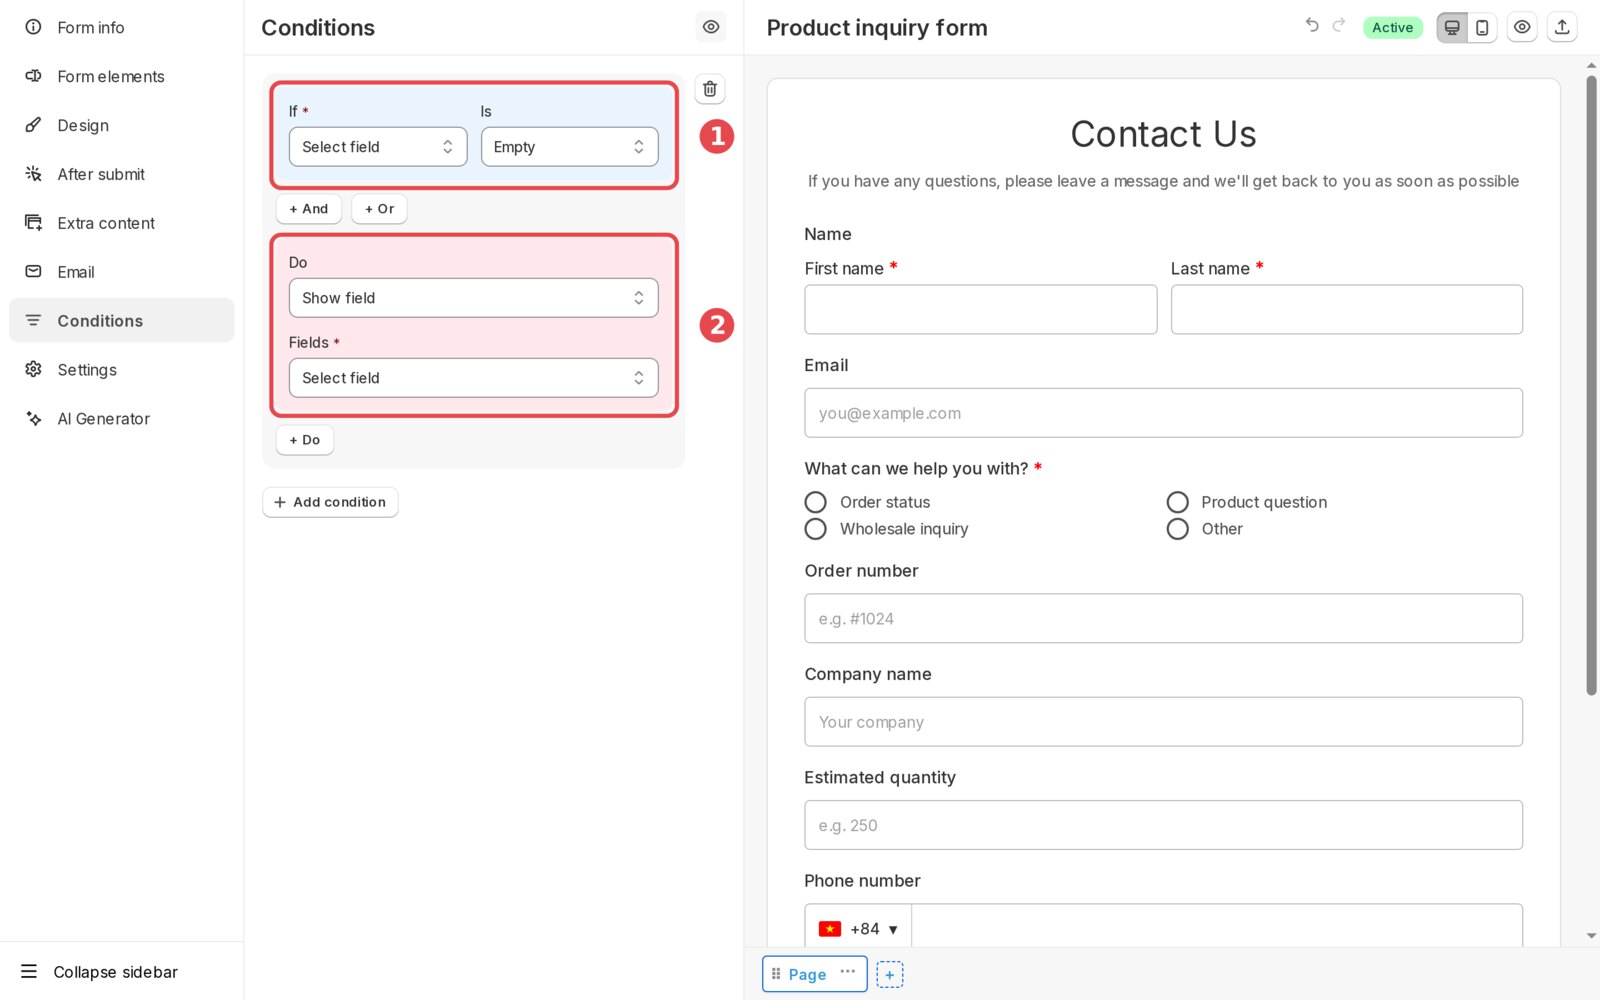Image resolution: width=1600 pixels, height=1000 pixels.
Task: Open the If 'Select field' dropdown
Action: point(378,147)
